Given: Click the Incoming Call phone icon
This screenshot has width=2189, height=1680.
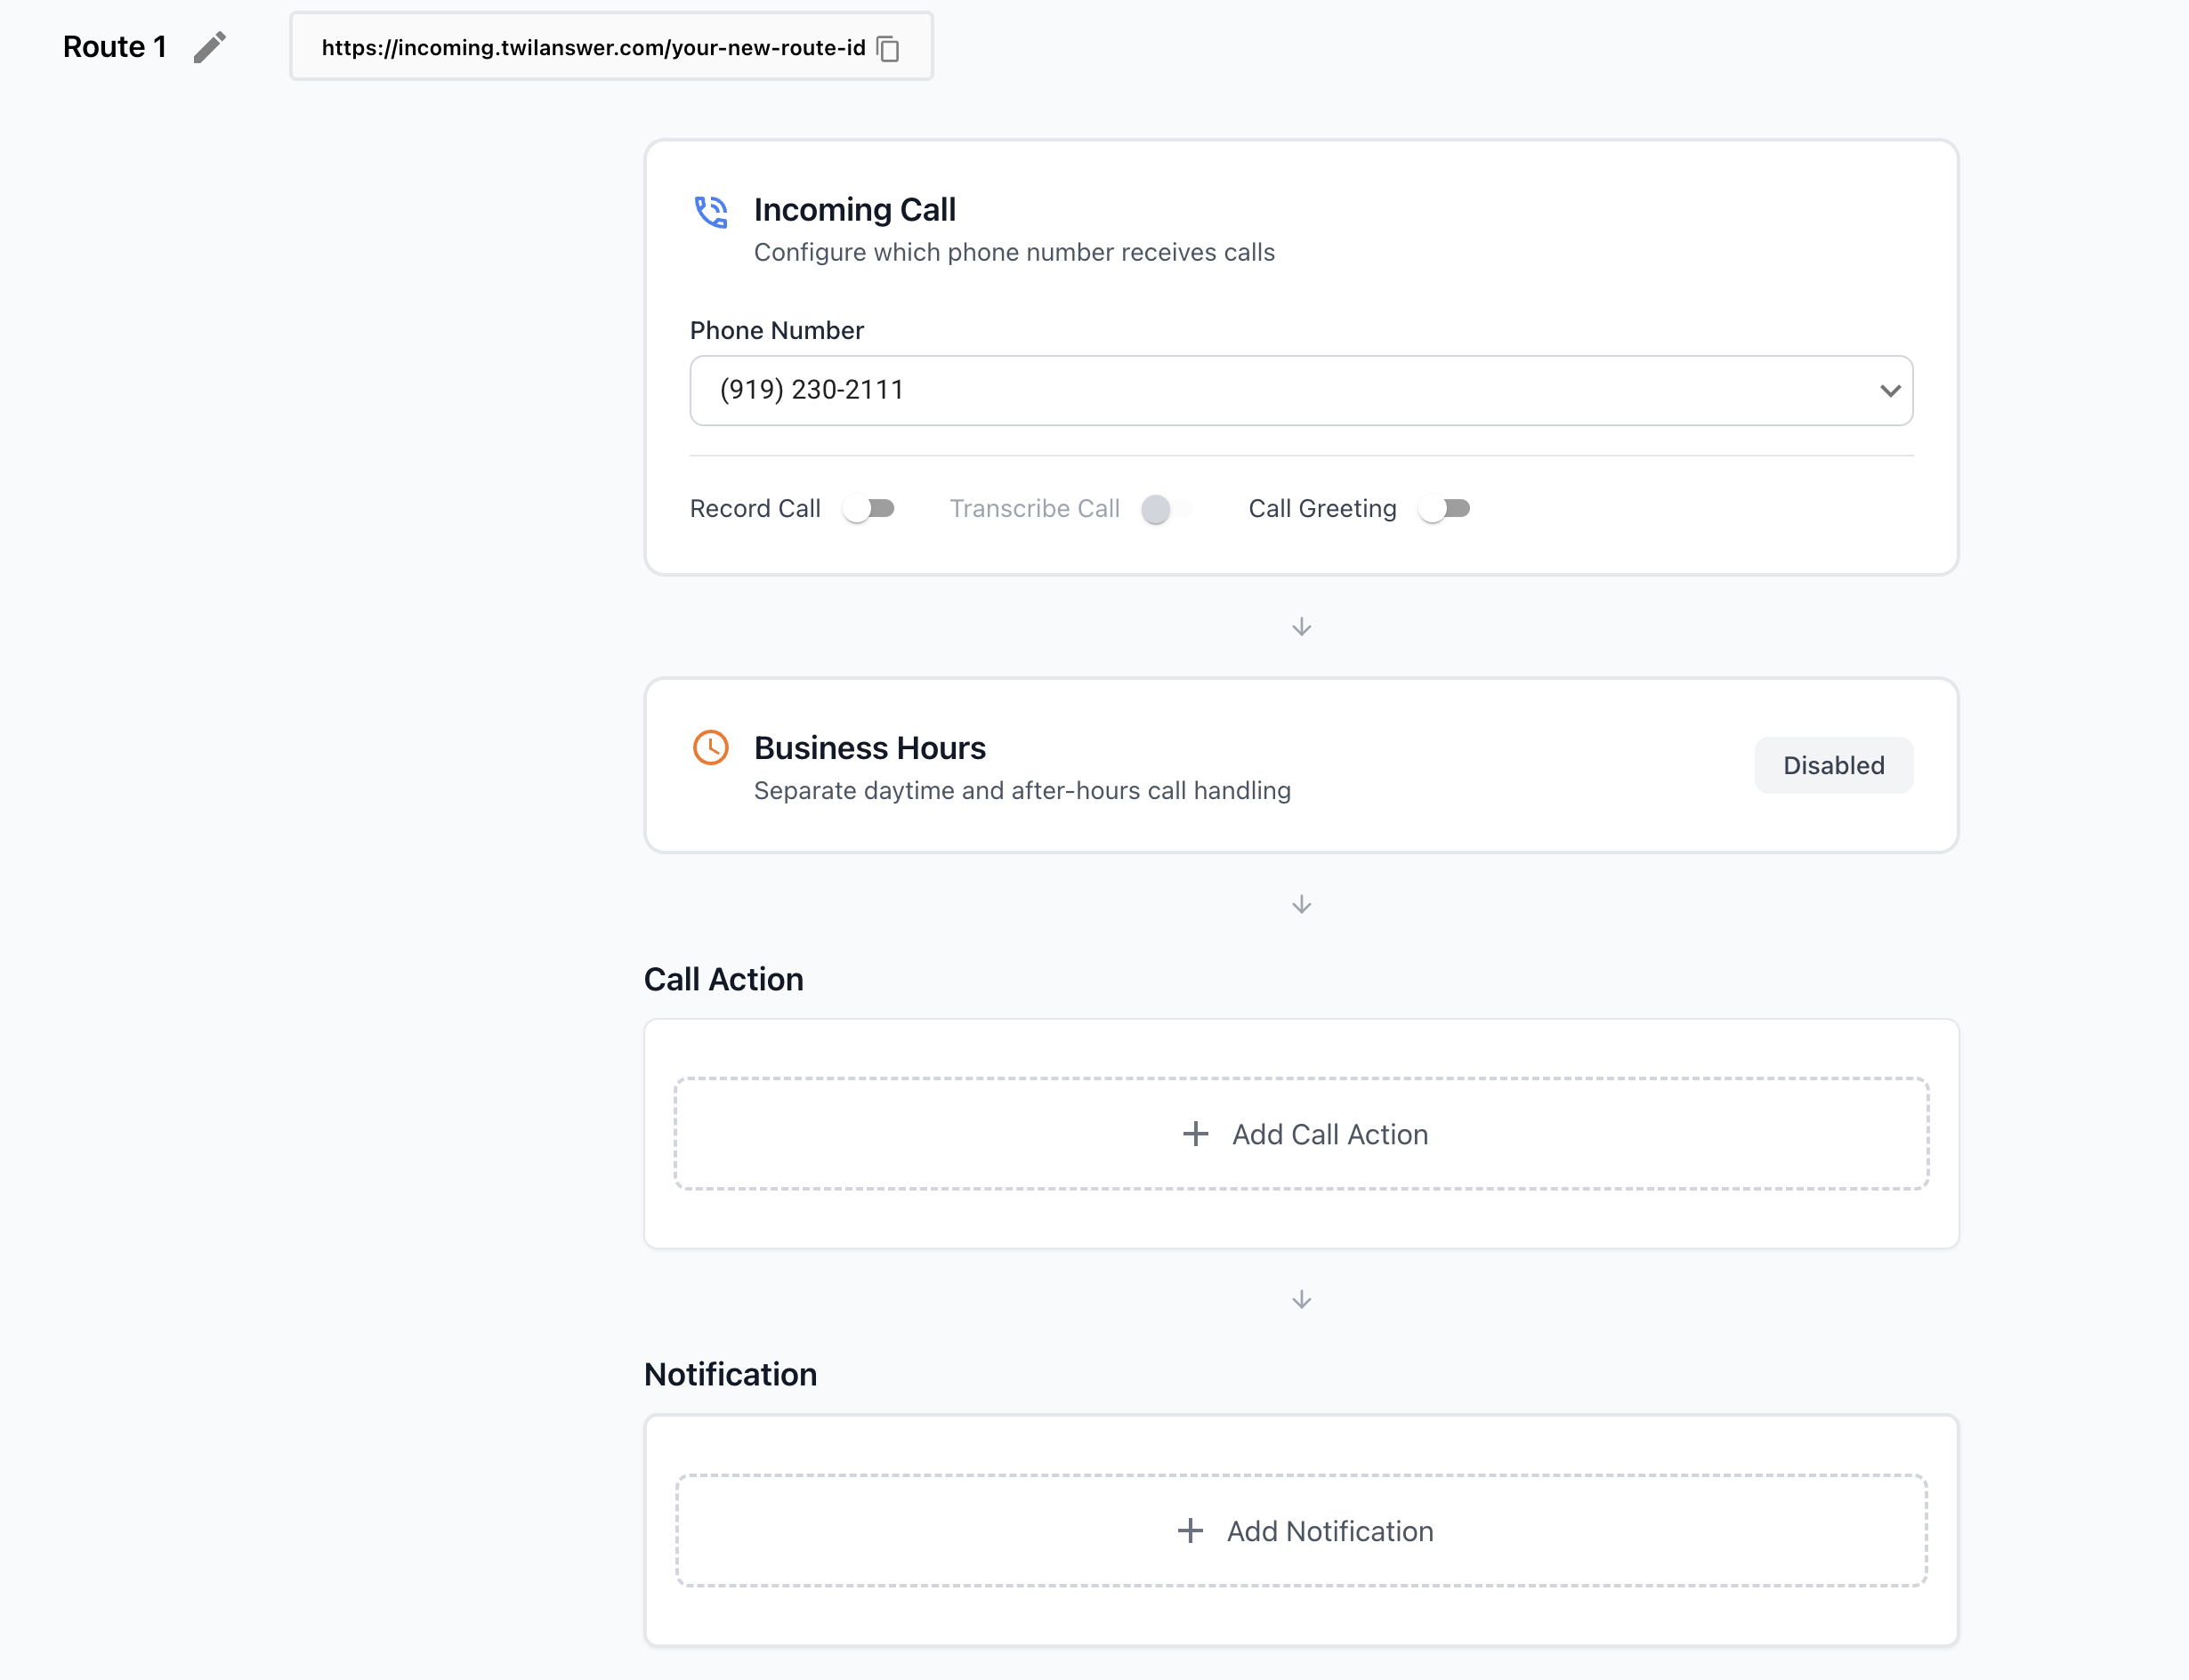Looking at the screenshot, I should pos(711,211).
